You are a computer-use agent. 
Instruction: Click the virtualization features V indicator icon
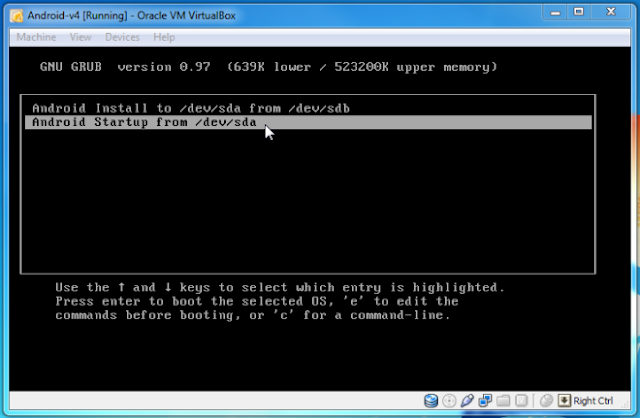(521, 401)
